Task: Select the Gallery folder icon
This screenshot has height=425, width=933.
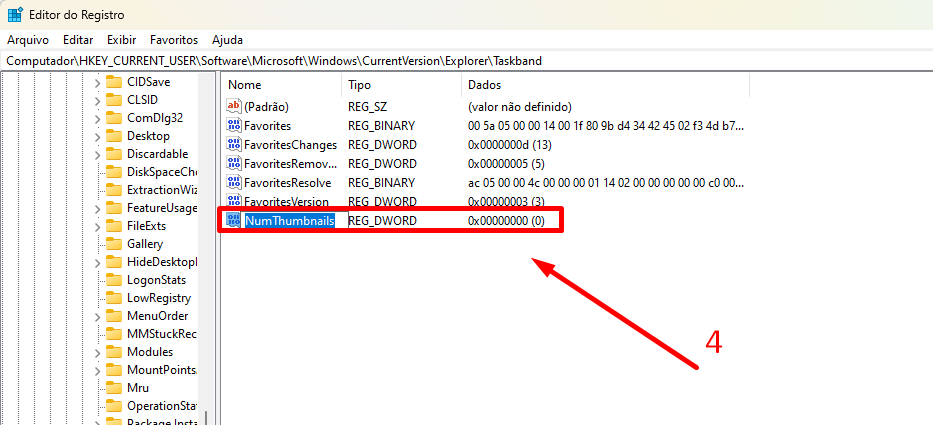Action: click(114, 244)
